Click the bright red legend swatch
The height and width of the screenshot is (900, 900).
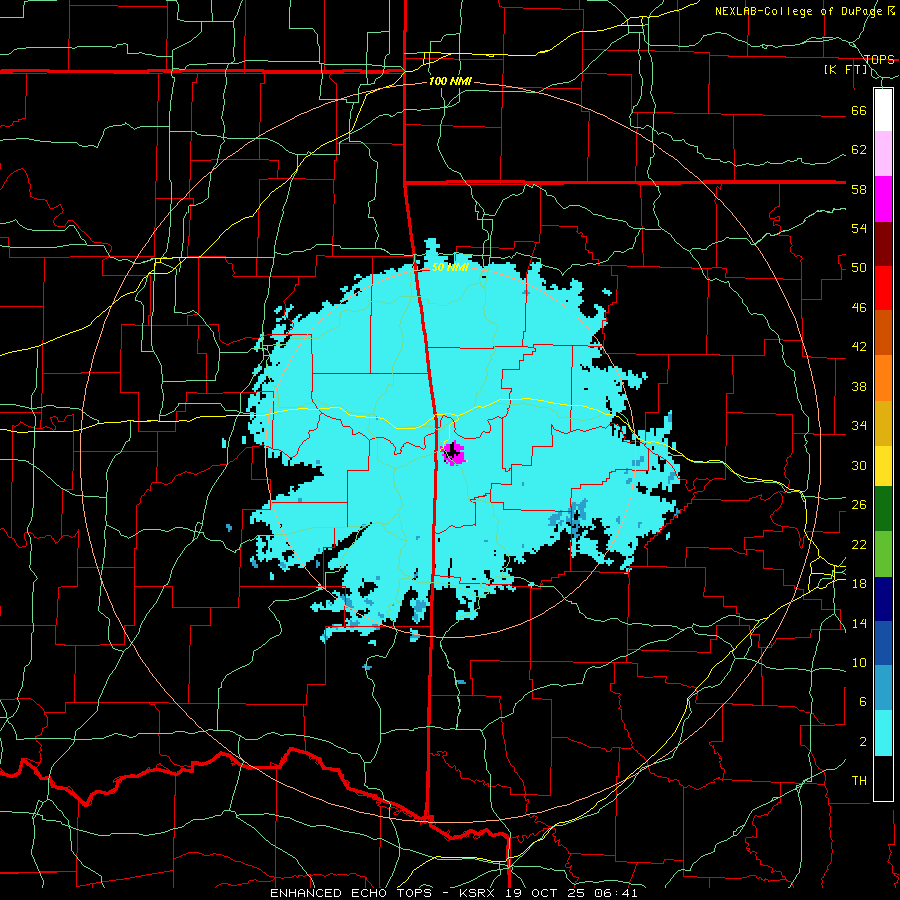point(883,288)
